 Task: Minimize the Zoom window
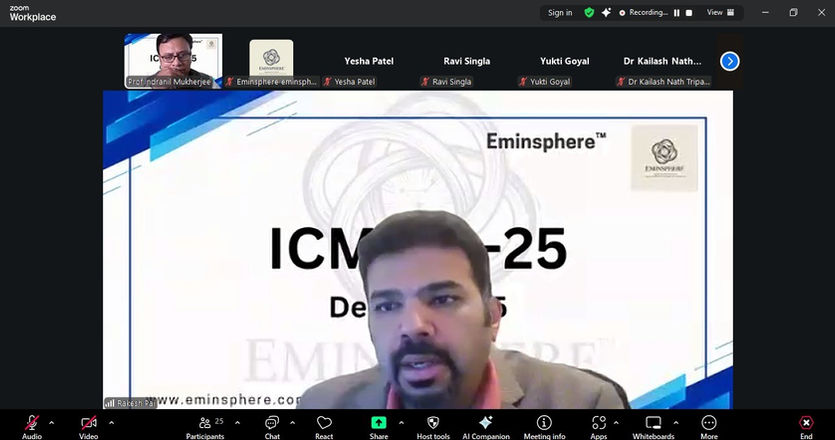(765, 12)
